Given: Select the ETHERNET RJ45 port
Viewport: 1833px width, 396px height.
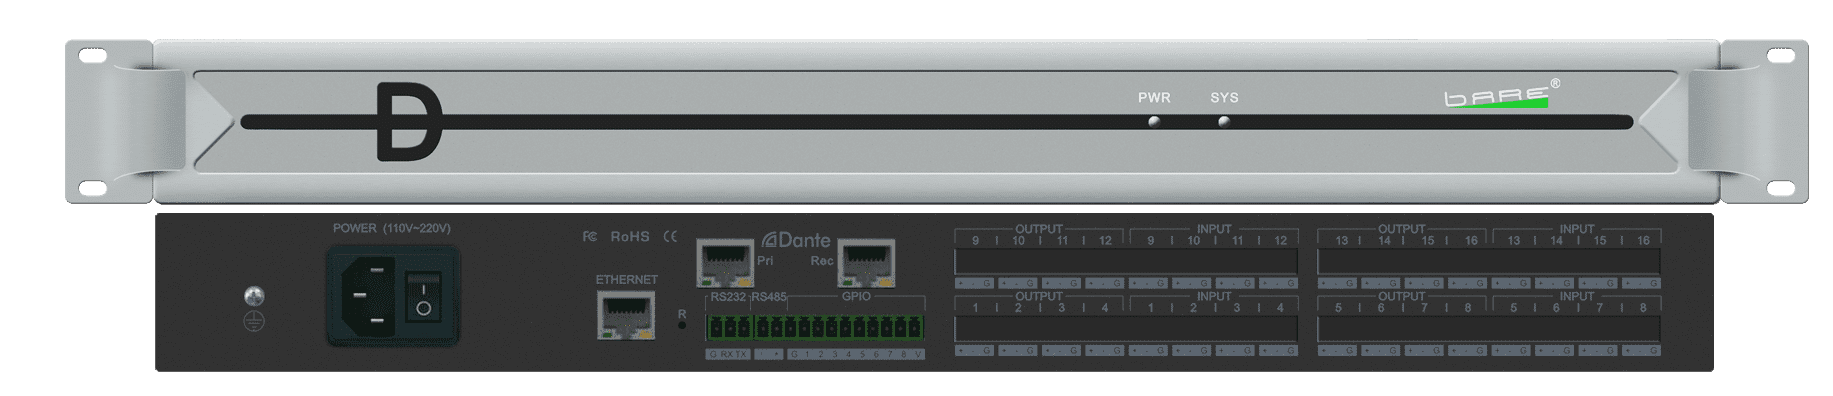Looking at the screenshot, I should (626, 316).
